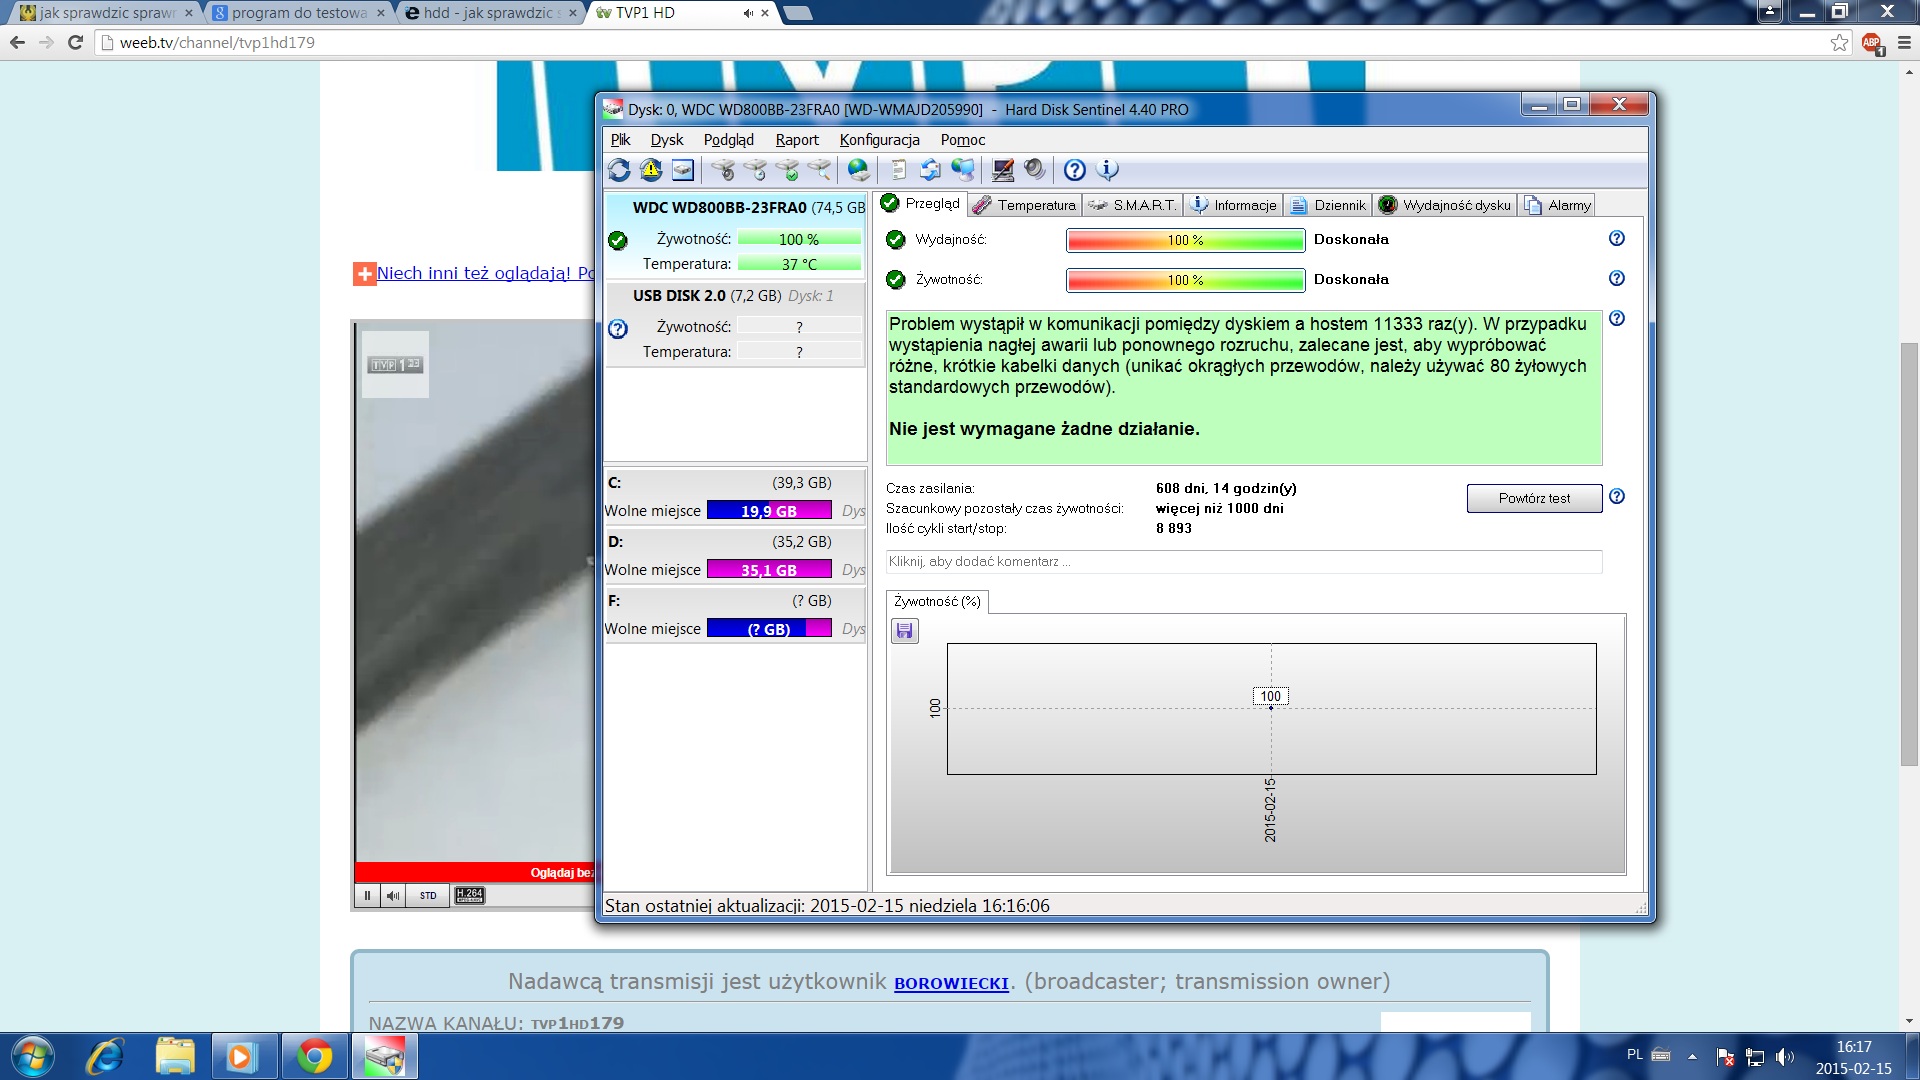Click the taskbar volume speaker icon
This screenshot has width=1920, height=1080.
(x=1784, y=1056)
